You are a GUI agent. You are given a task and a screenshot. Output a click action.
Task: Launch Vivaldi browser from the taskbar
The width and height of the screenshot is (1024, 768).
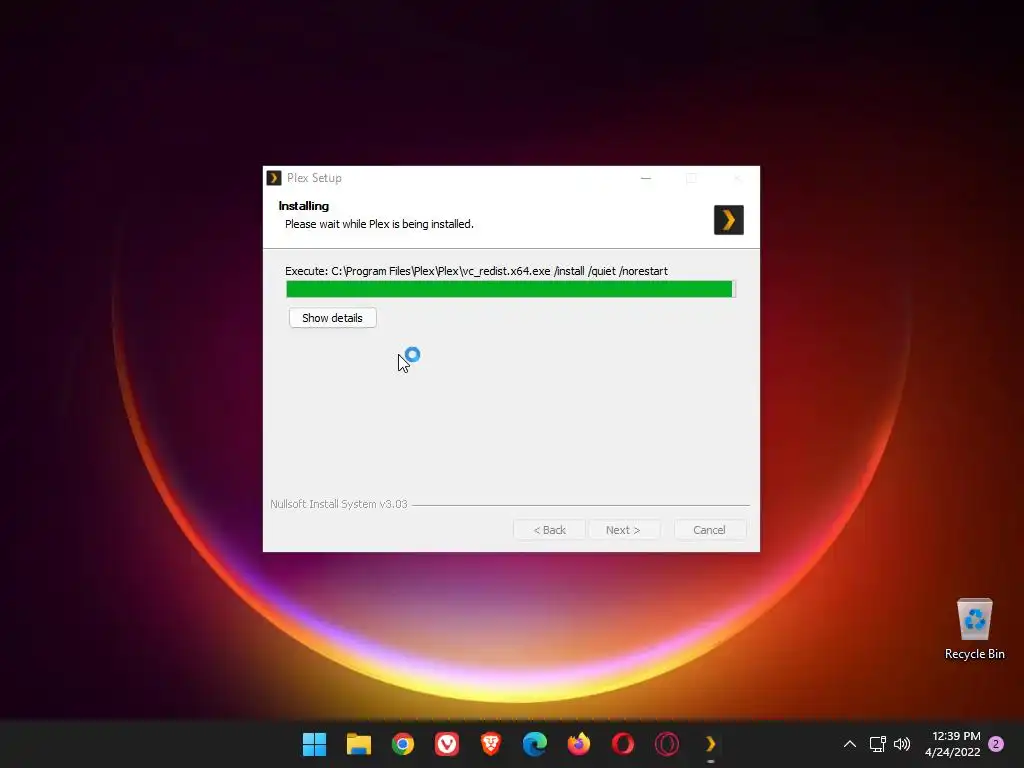(447, 744)
